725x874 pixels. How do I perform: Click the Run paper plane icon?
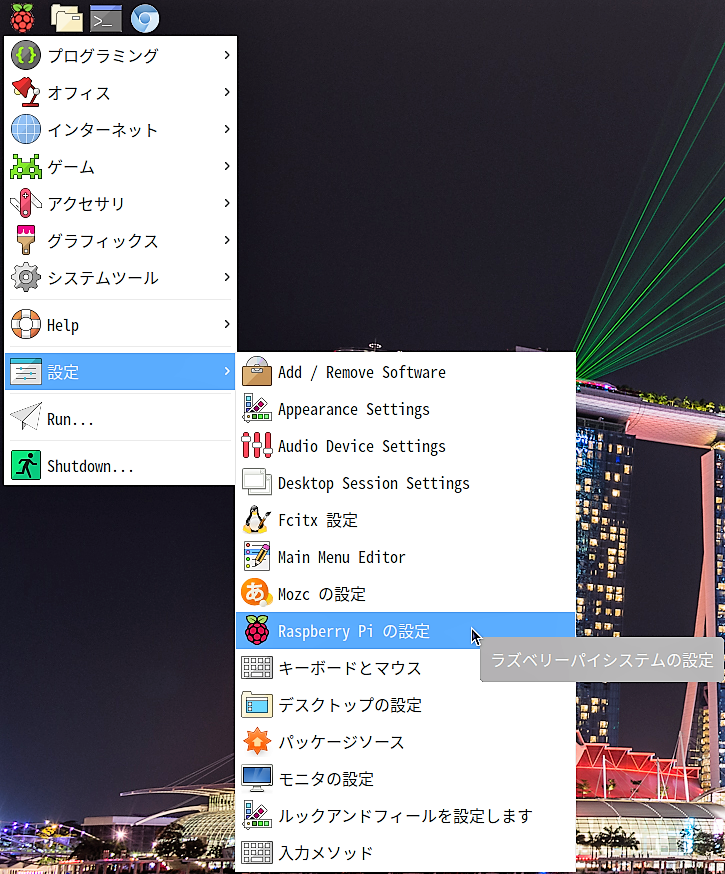(x=26, y=417)
